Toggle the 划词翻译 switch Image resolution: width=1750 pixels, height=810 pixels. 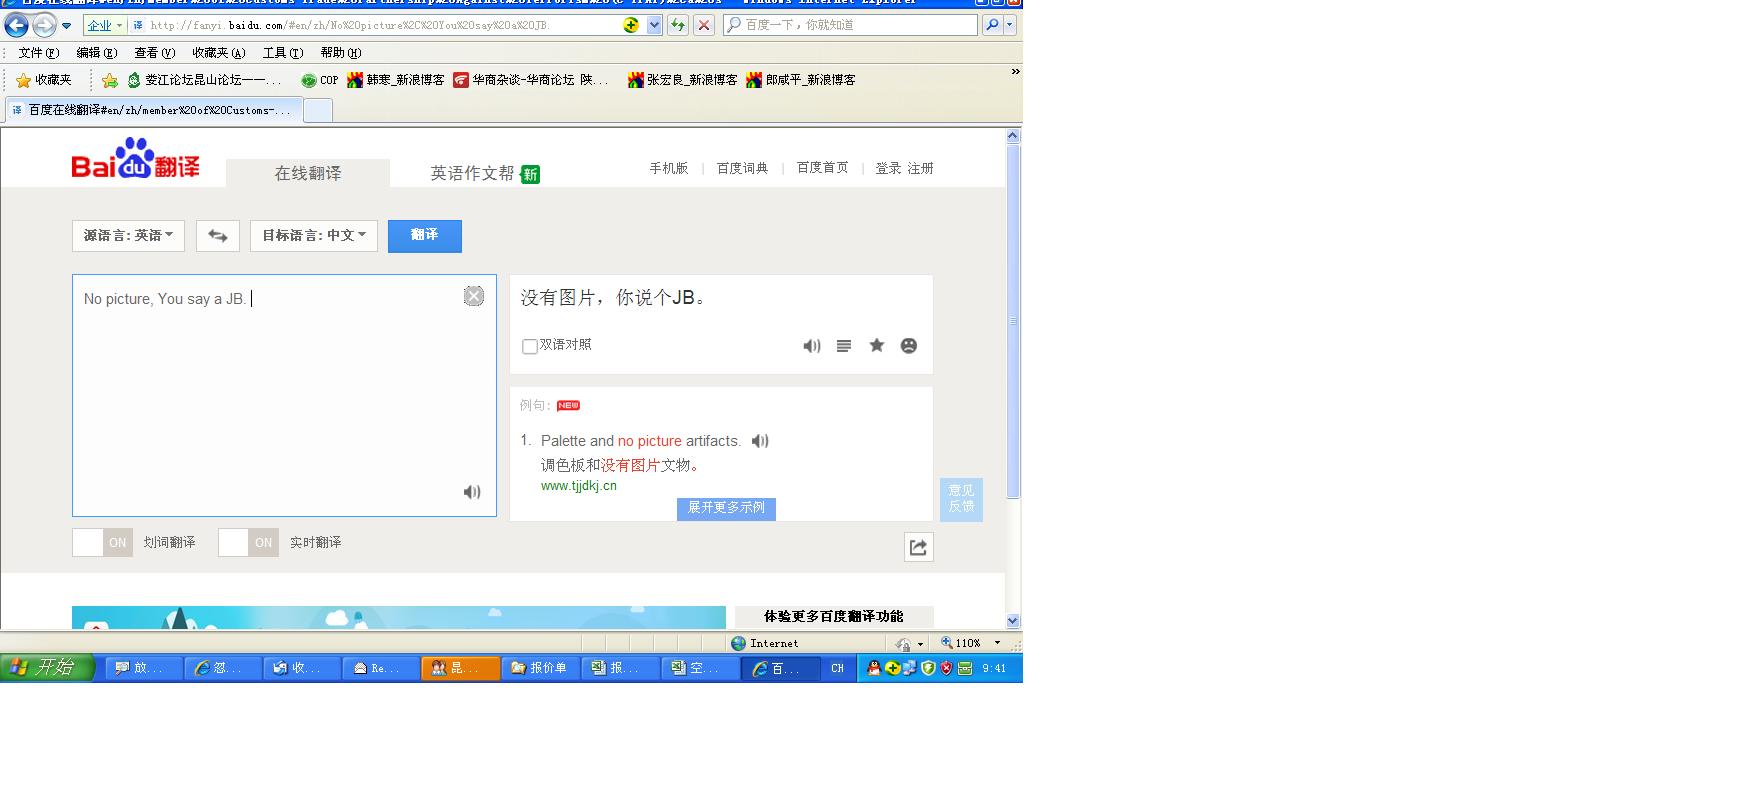(102, 543)
